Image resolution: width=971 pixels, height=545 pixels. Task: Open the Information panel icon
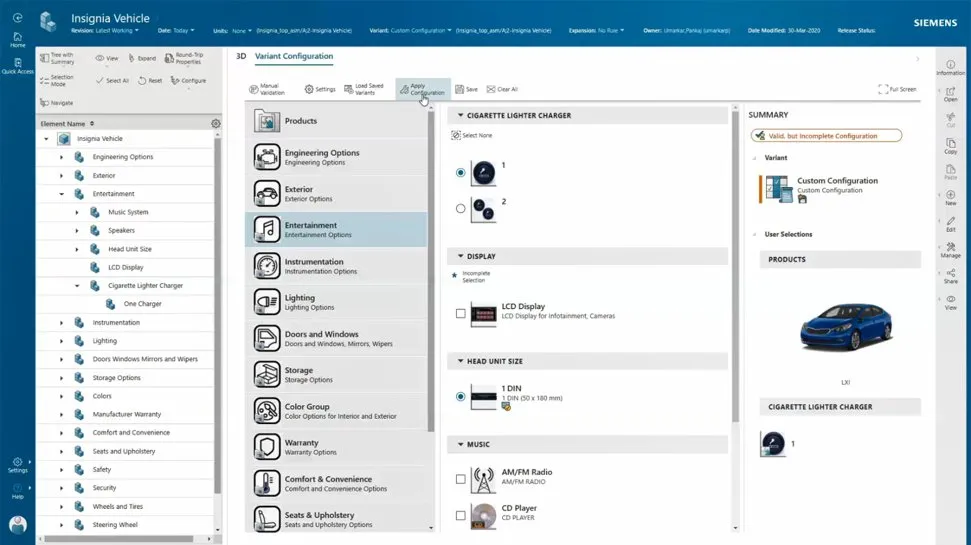click(950, 67)
